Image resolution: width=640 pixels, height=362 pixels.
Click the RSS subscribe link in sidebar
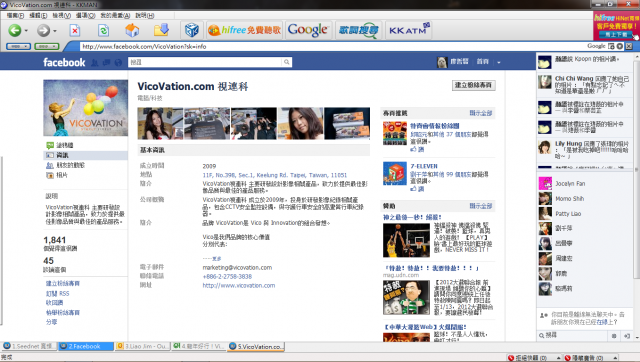(x=58, y=293)
